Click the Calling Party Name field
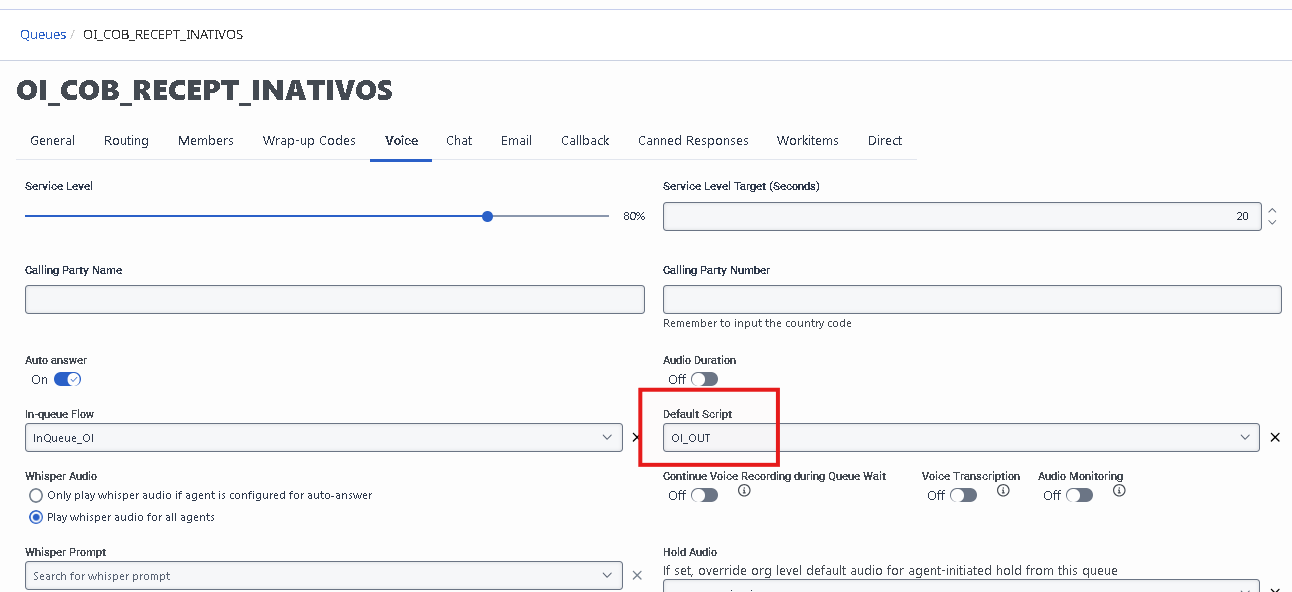Viewport: 1292px width, 592px height. click(334, 299)
